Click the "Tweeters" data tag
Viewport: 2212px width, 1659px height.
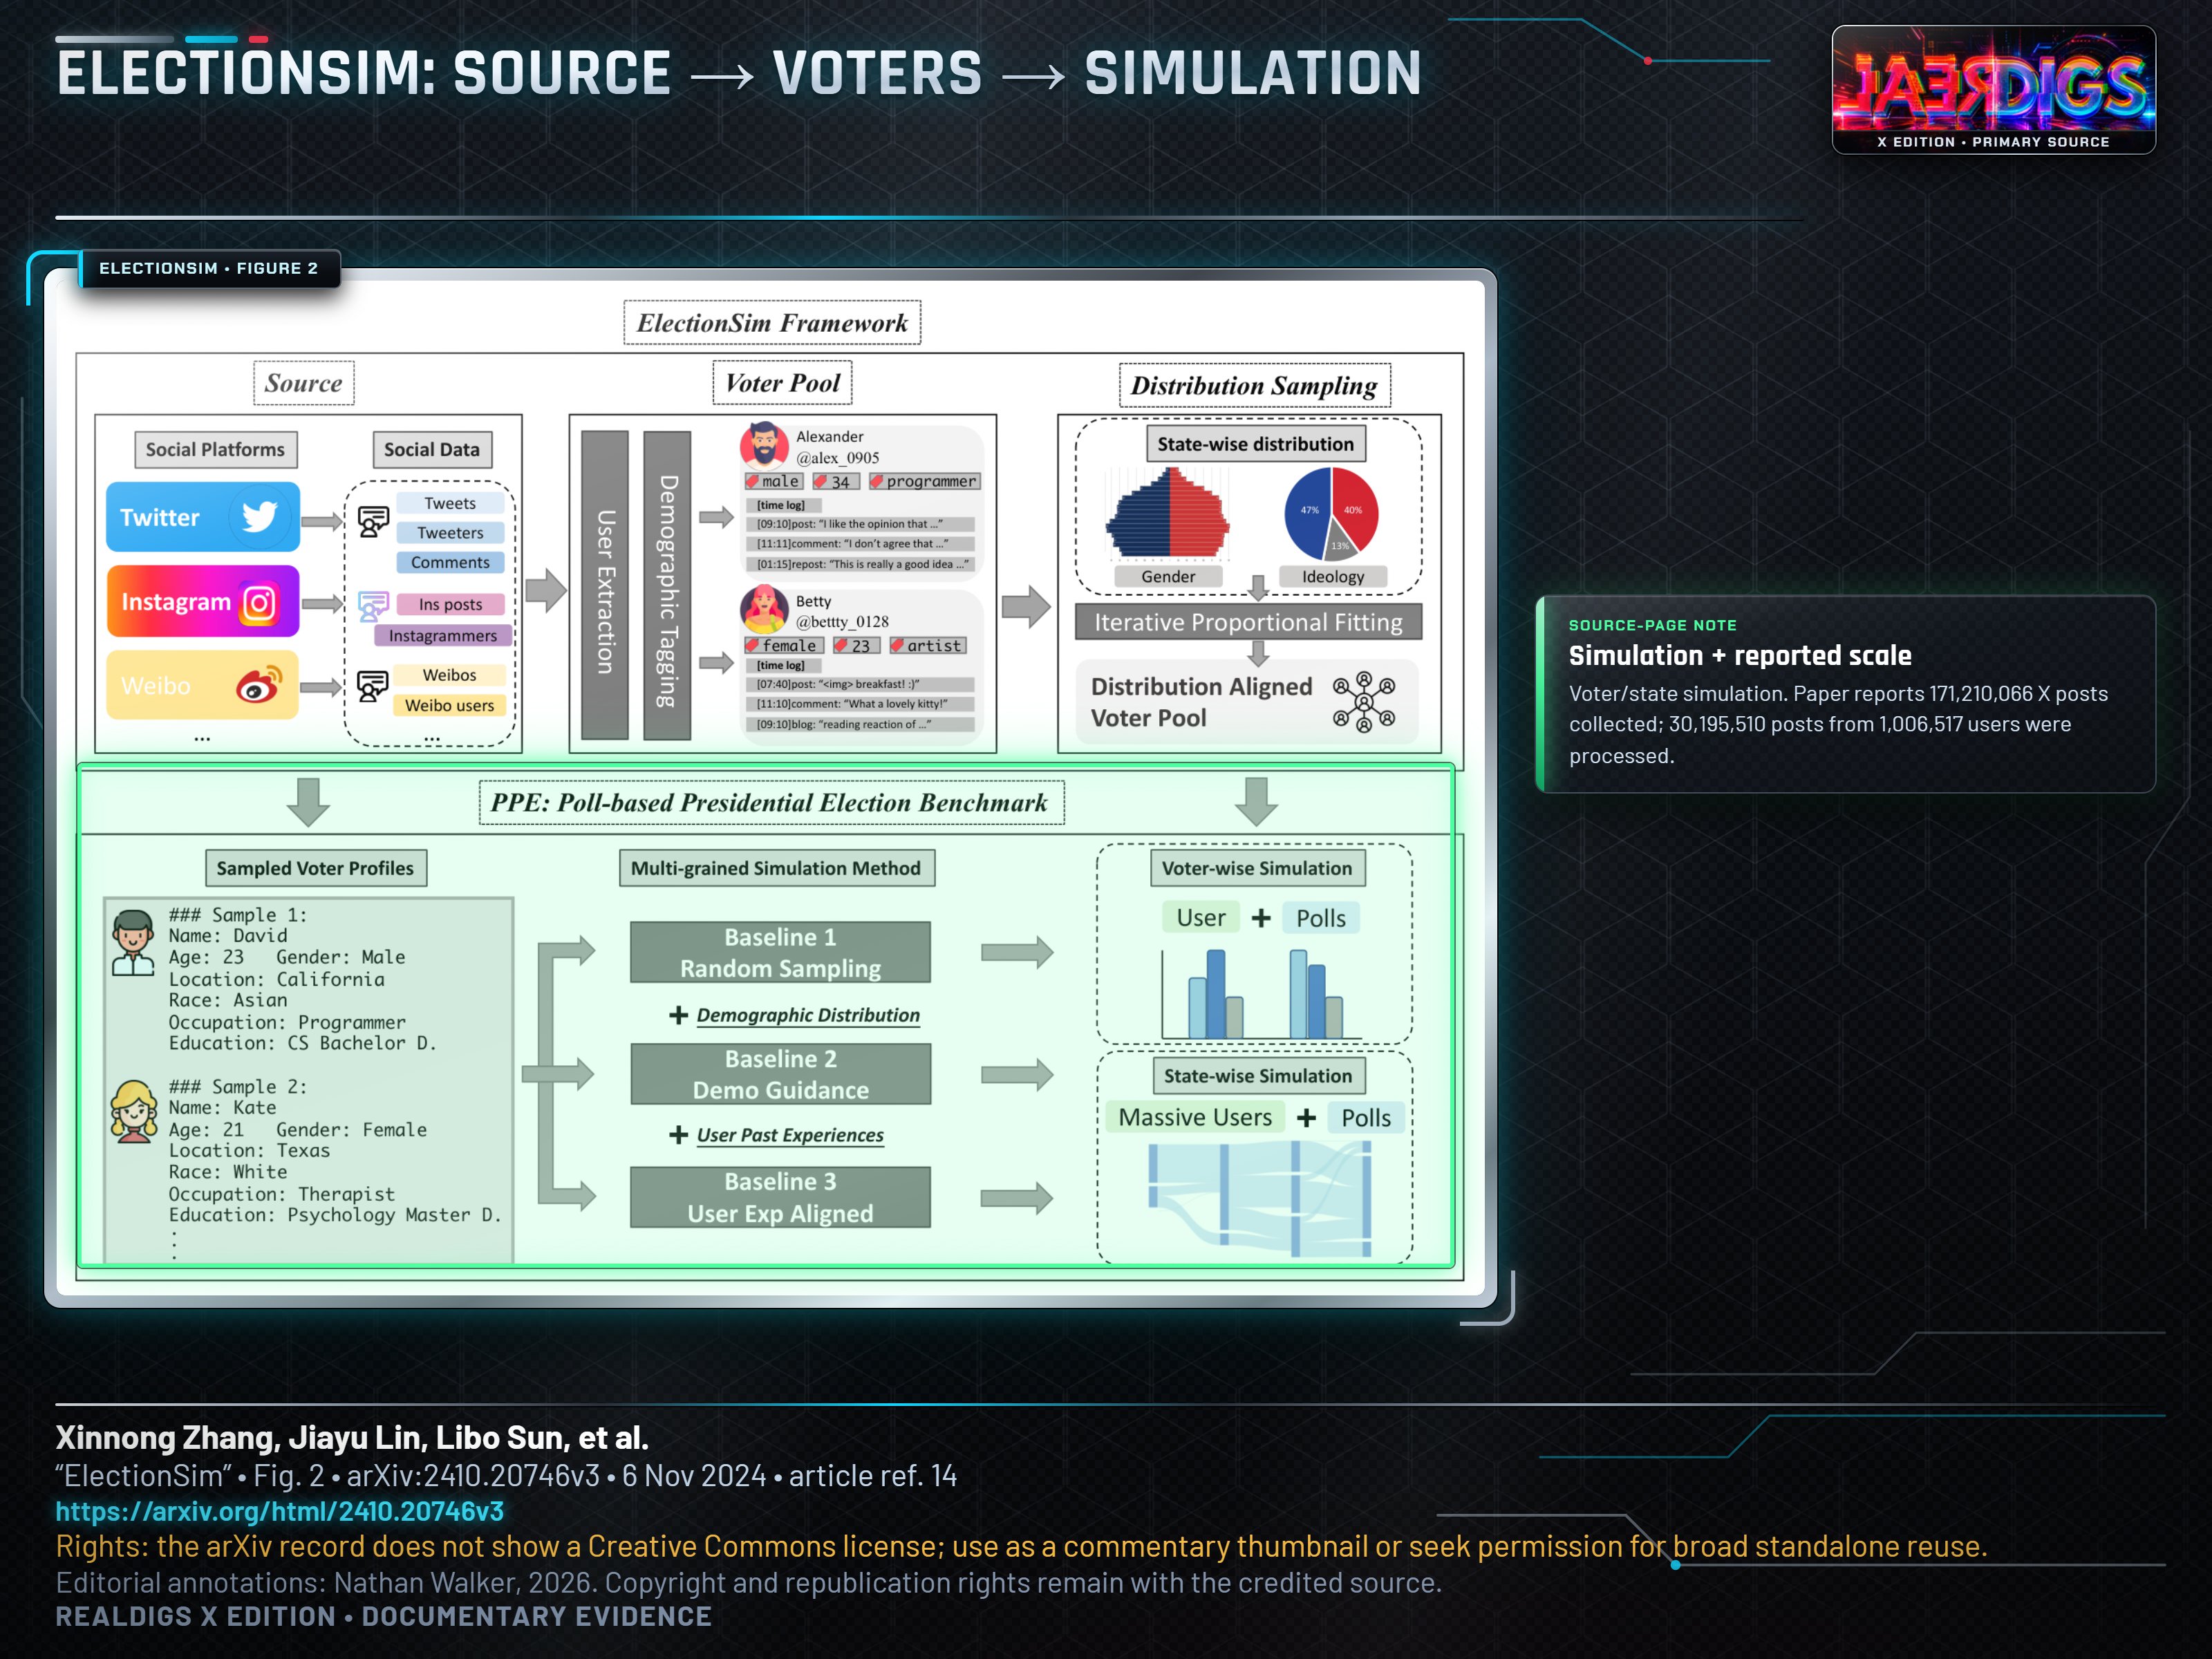450,533
